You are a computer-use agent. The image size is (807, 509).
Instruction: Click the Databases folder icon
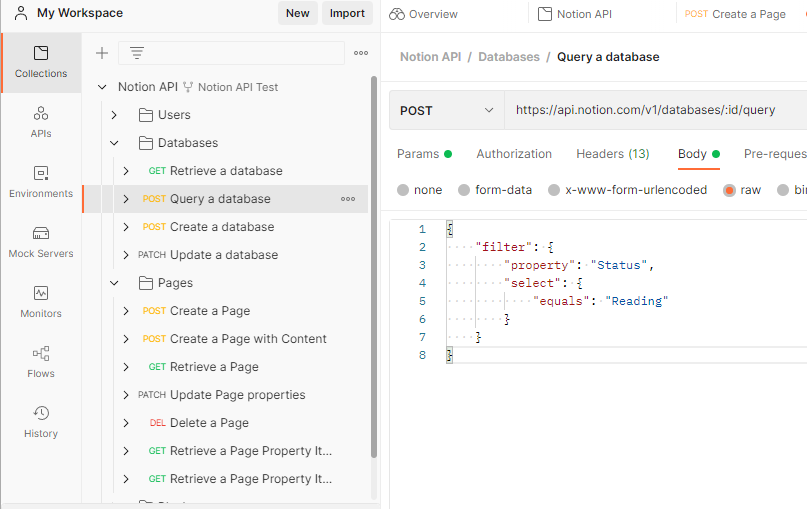[x=146, y=143]
